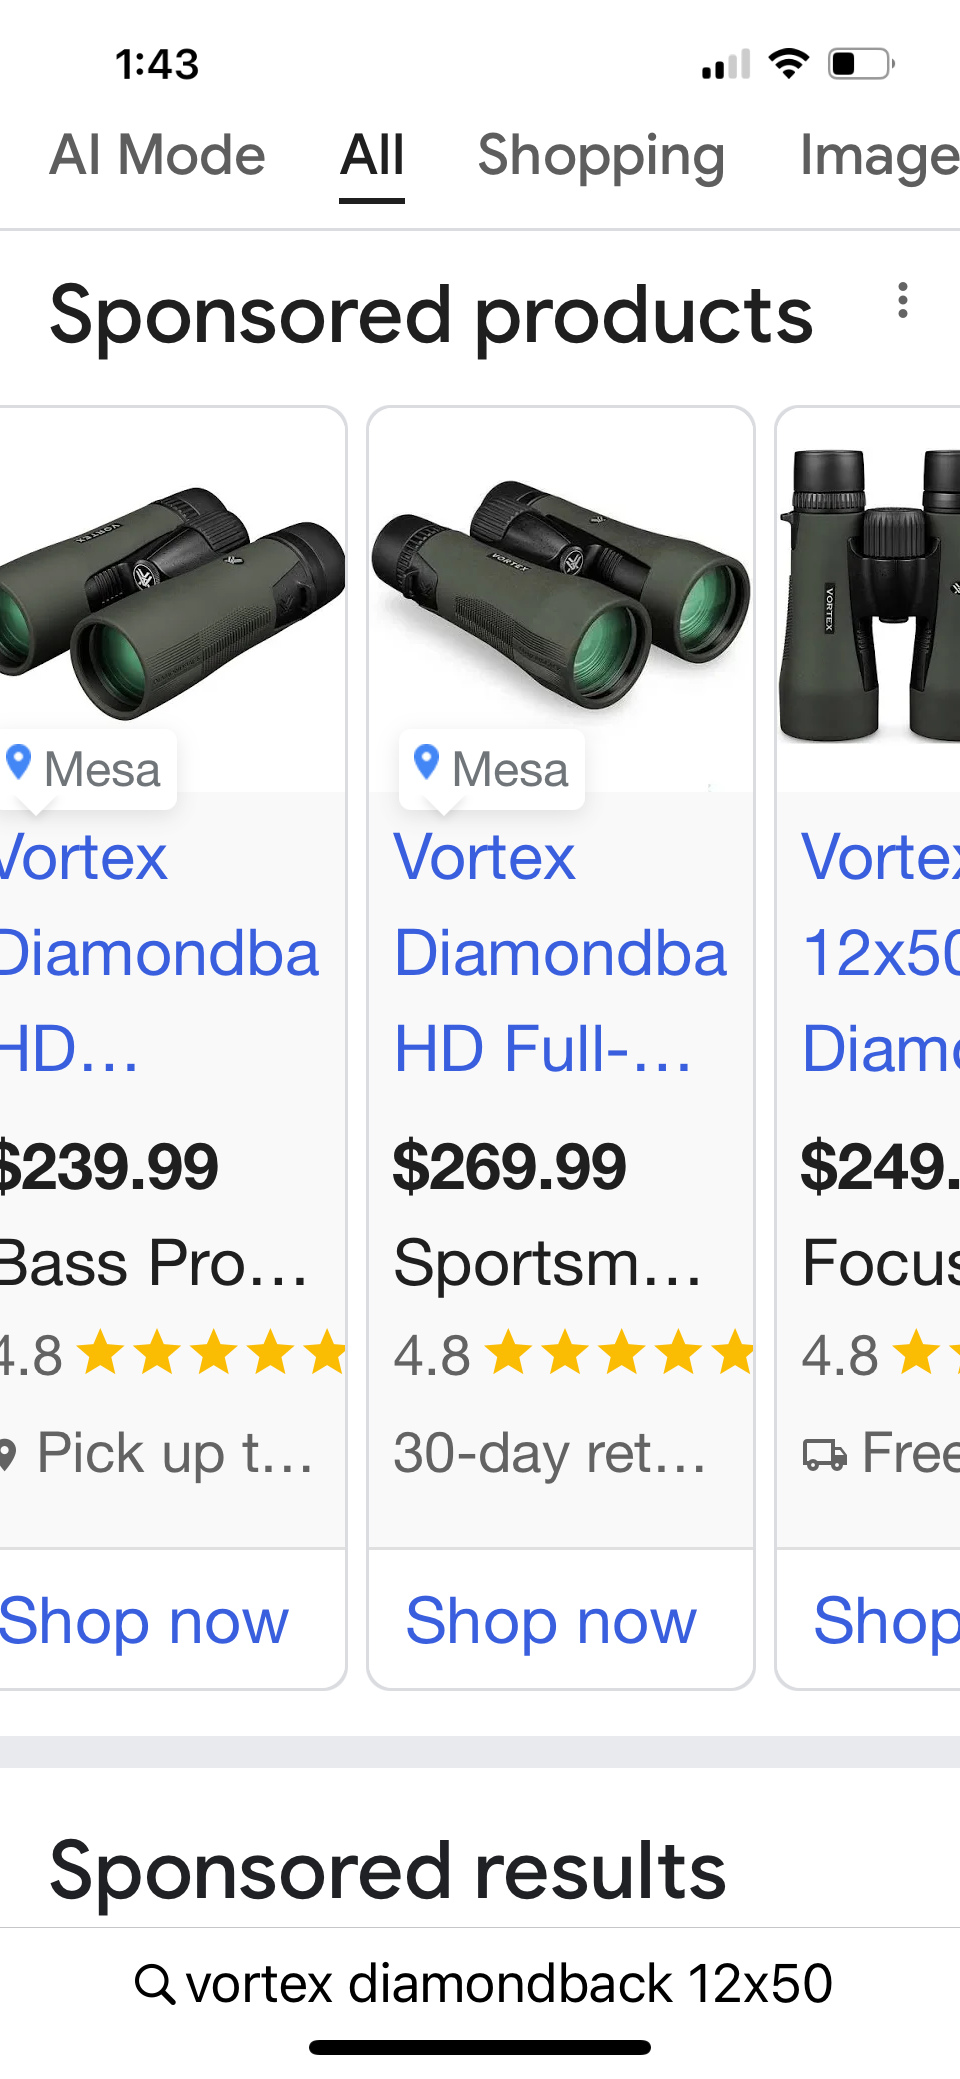Tap the upright Vortex 12x50 binoculars image
The height and width of the screenshot is (2079, 960).
[870, 597]
